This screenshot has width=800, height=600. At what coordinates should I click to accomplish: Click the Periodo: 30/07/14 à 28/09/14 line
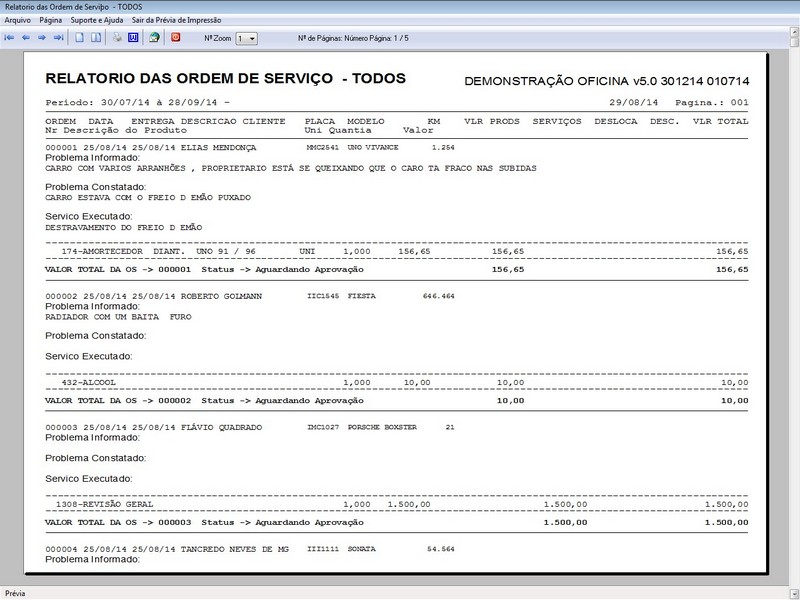pos(138,103)
